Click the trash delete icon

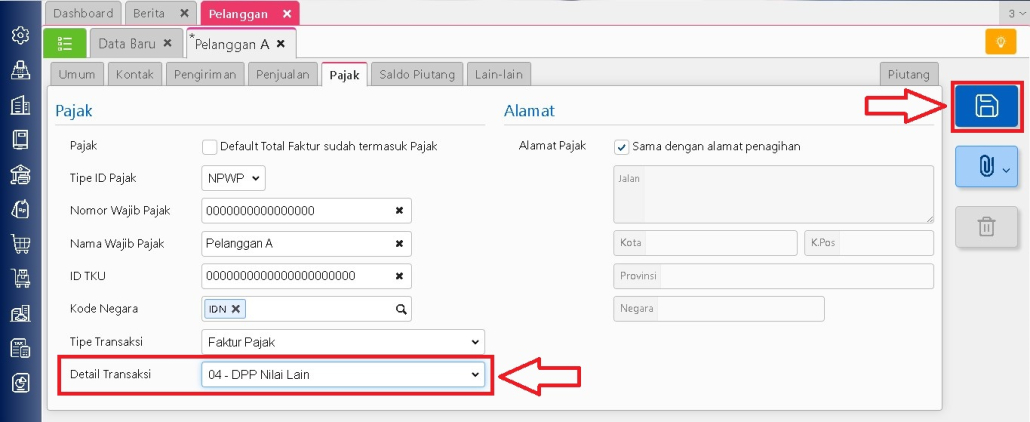(986, 227)
